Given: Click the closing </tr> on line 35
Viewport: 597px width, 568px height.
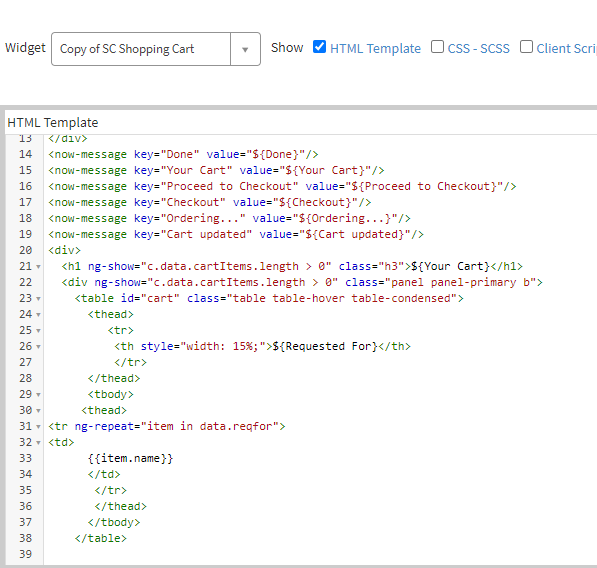Looking at the screenshot, I should pos(110,490).
